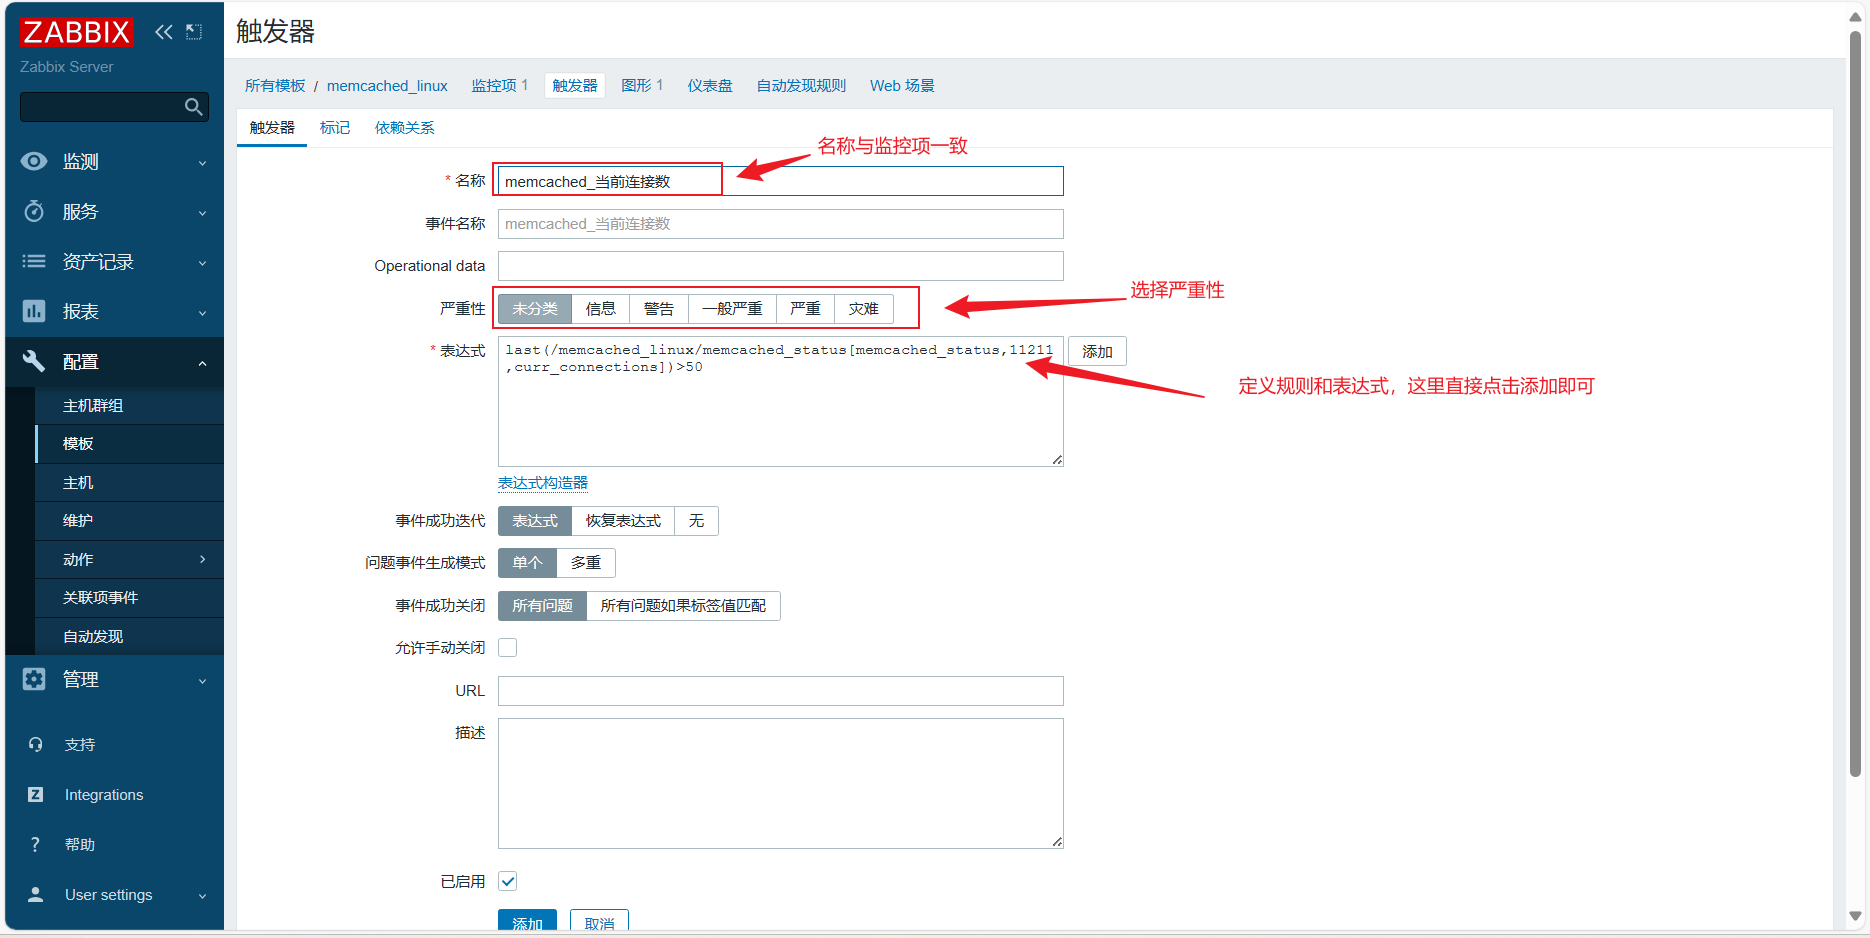Open 主机群组 in the sidebar
This screenshot has height=938, width=1870.
(x=129, y=405)
